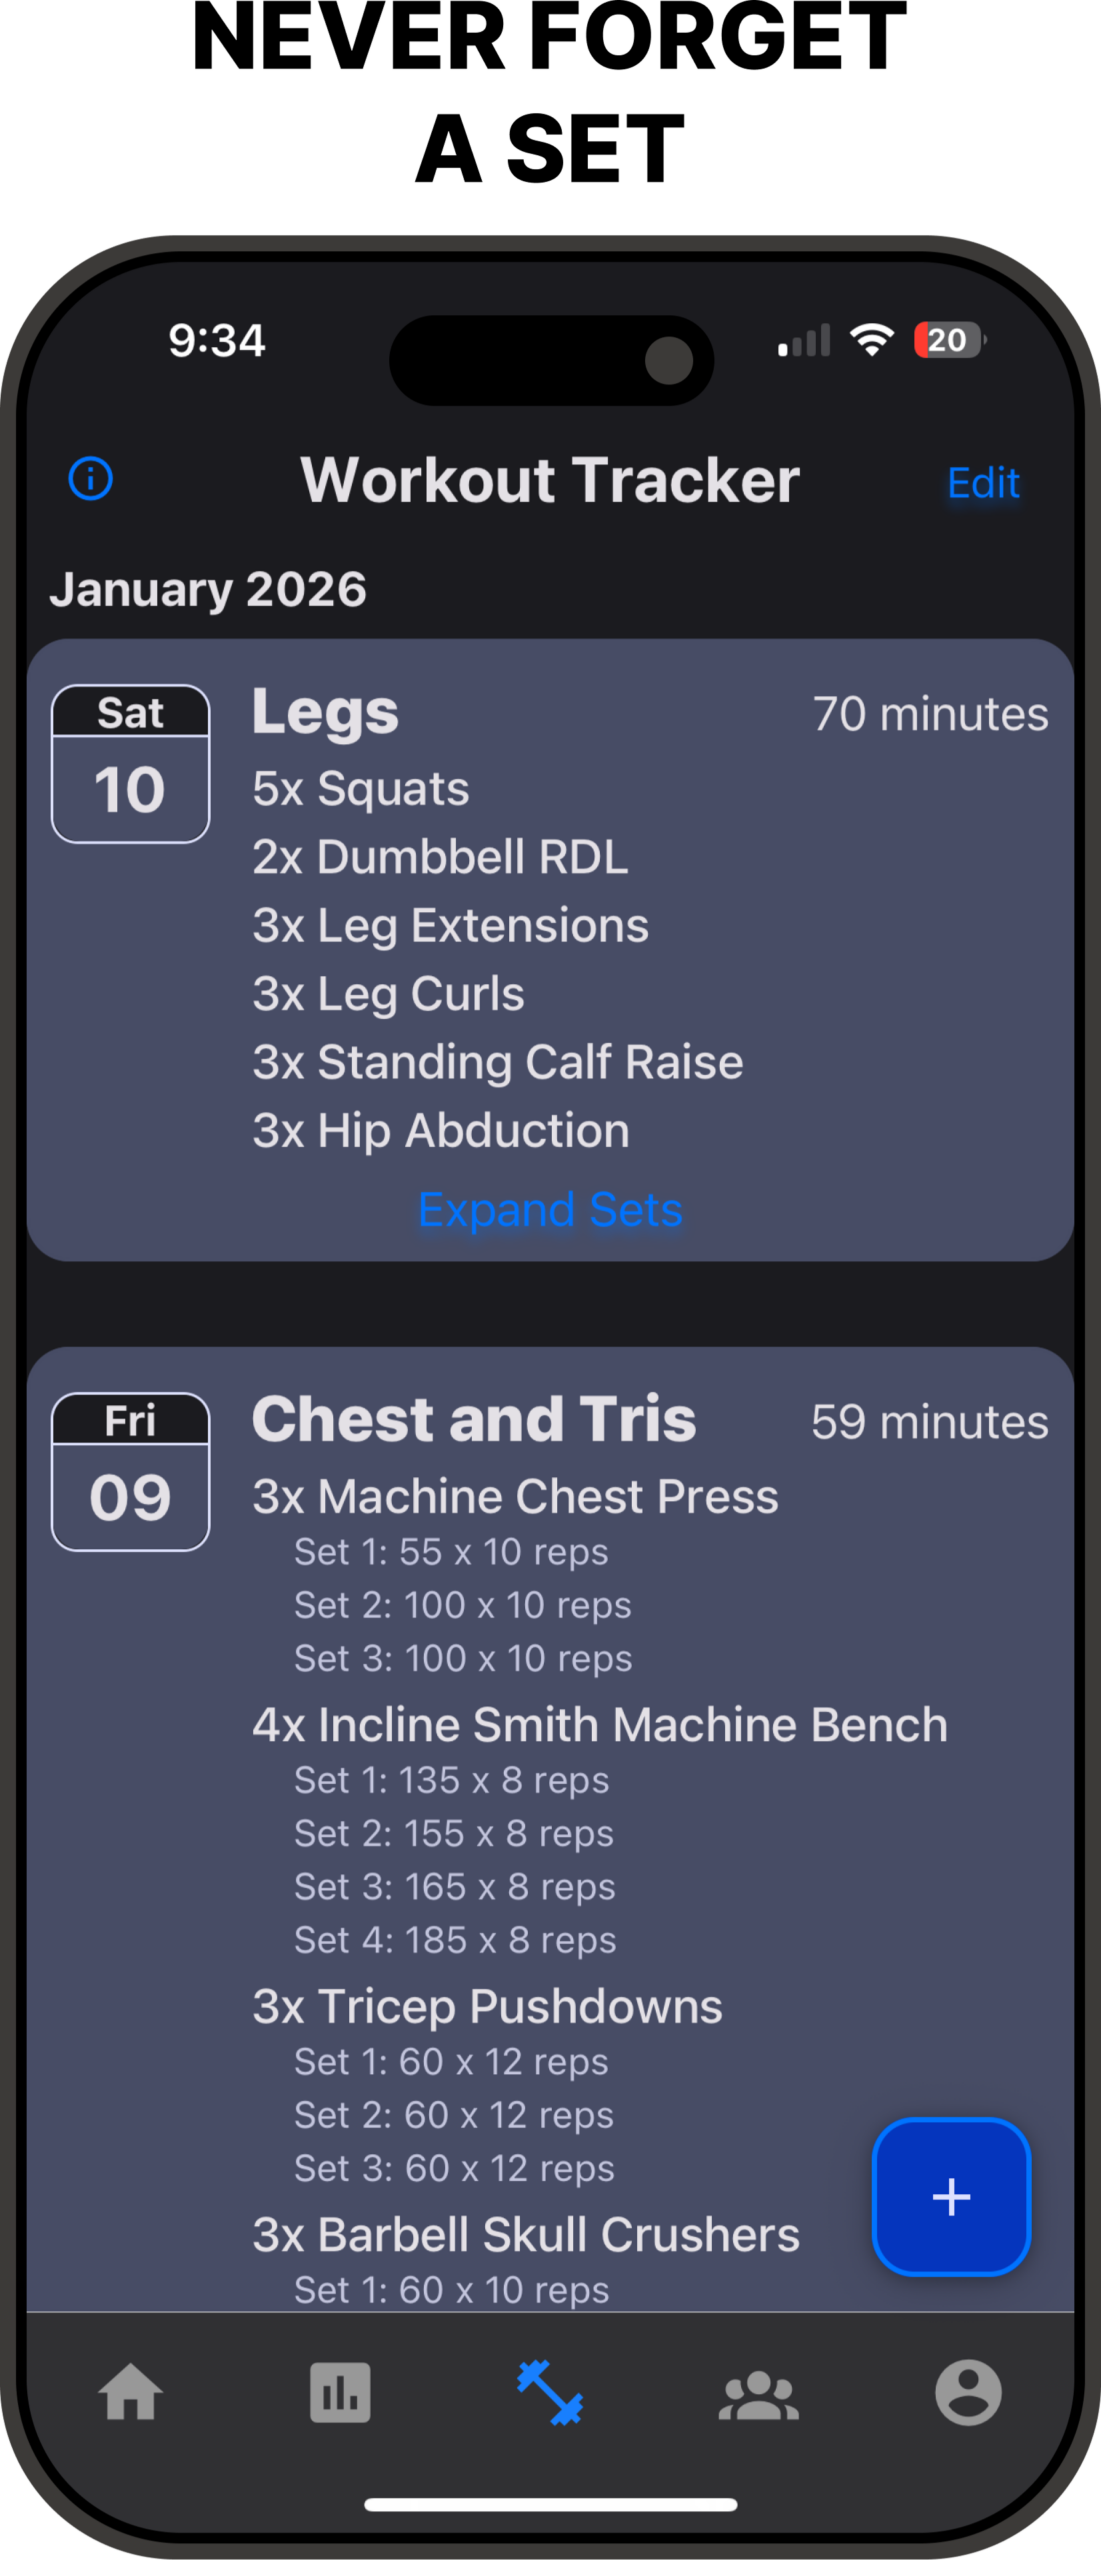Image resolution: width=1101 pixels, height=2560 pixels.
Task: Tap the Wi-Fi status icon
Action: click(872, 340)
